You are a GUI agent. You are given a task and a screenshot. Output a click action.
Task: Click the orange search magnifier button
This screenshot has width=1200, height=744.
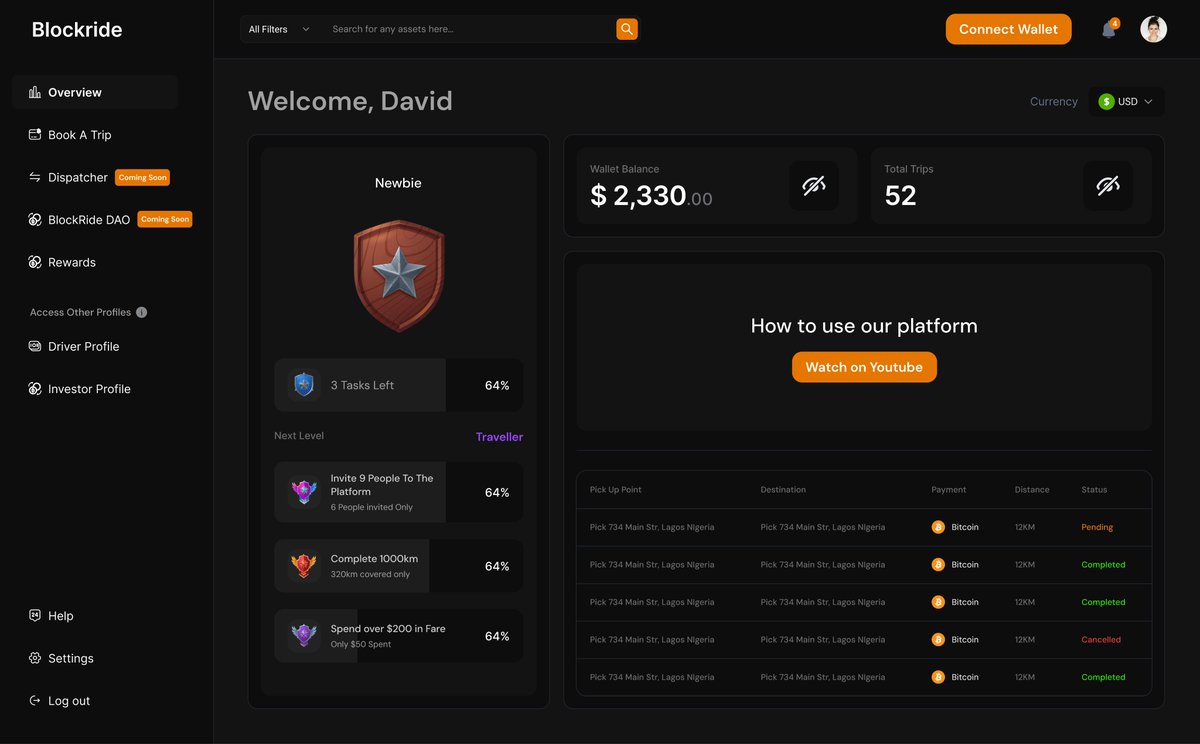point(627,29)
